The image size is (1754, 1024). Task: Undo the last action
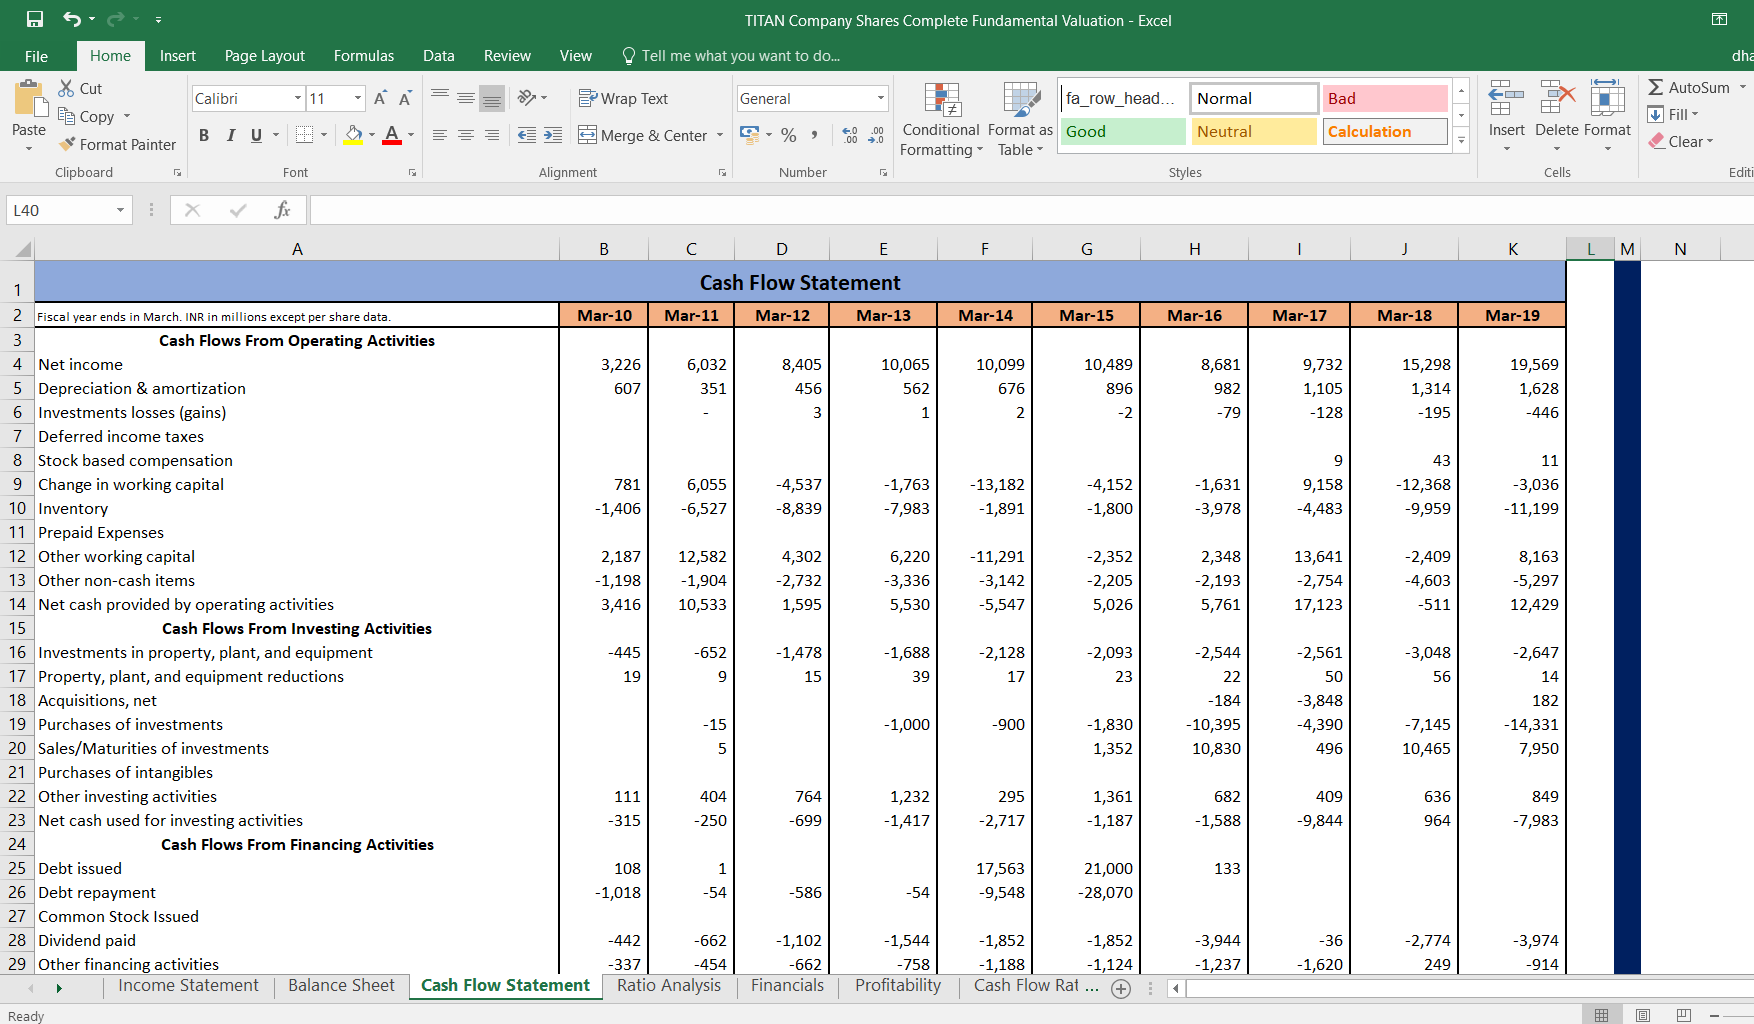click(x=72, y=19)
